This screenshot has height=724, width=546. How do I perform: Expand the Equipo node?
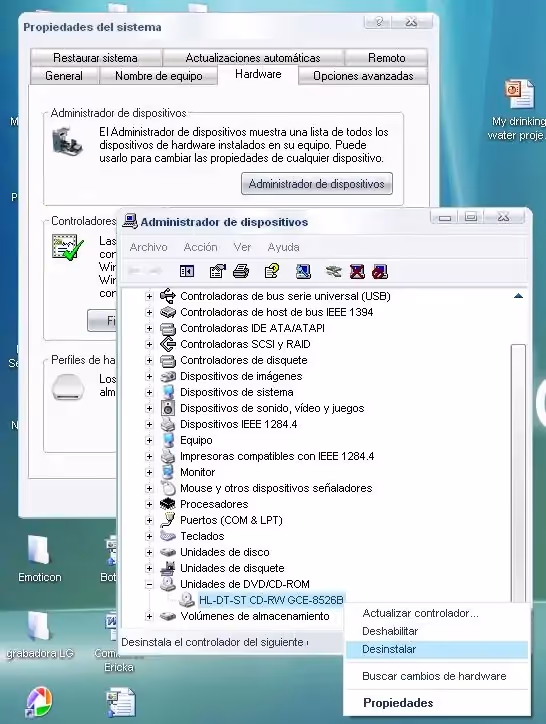149,440
